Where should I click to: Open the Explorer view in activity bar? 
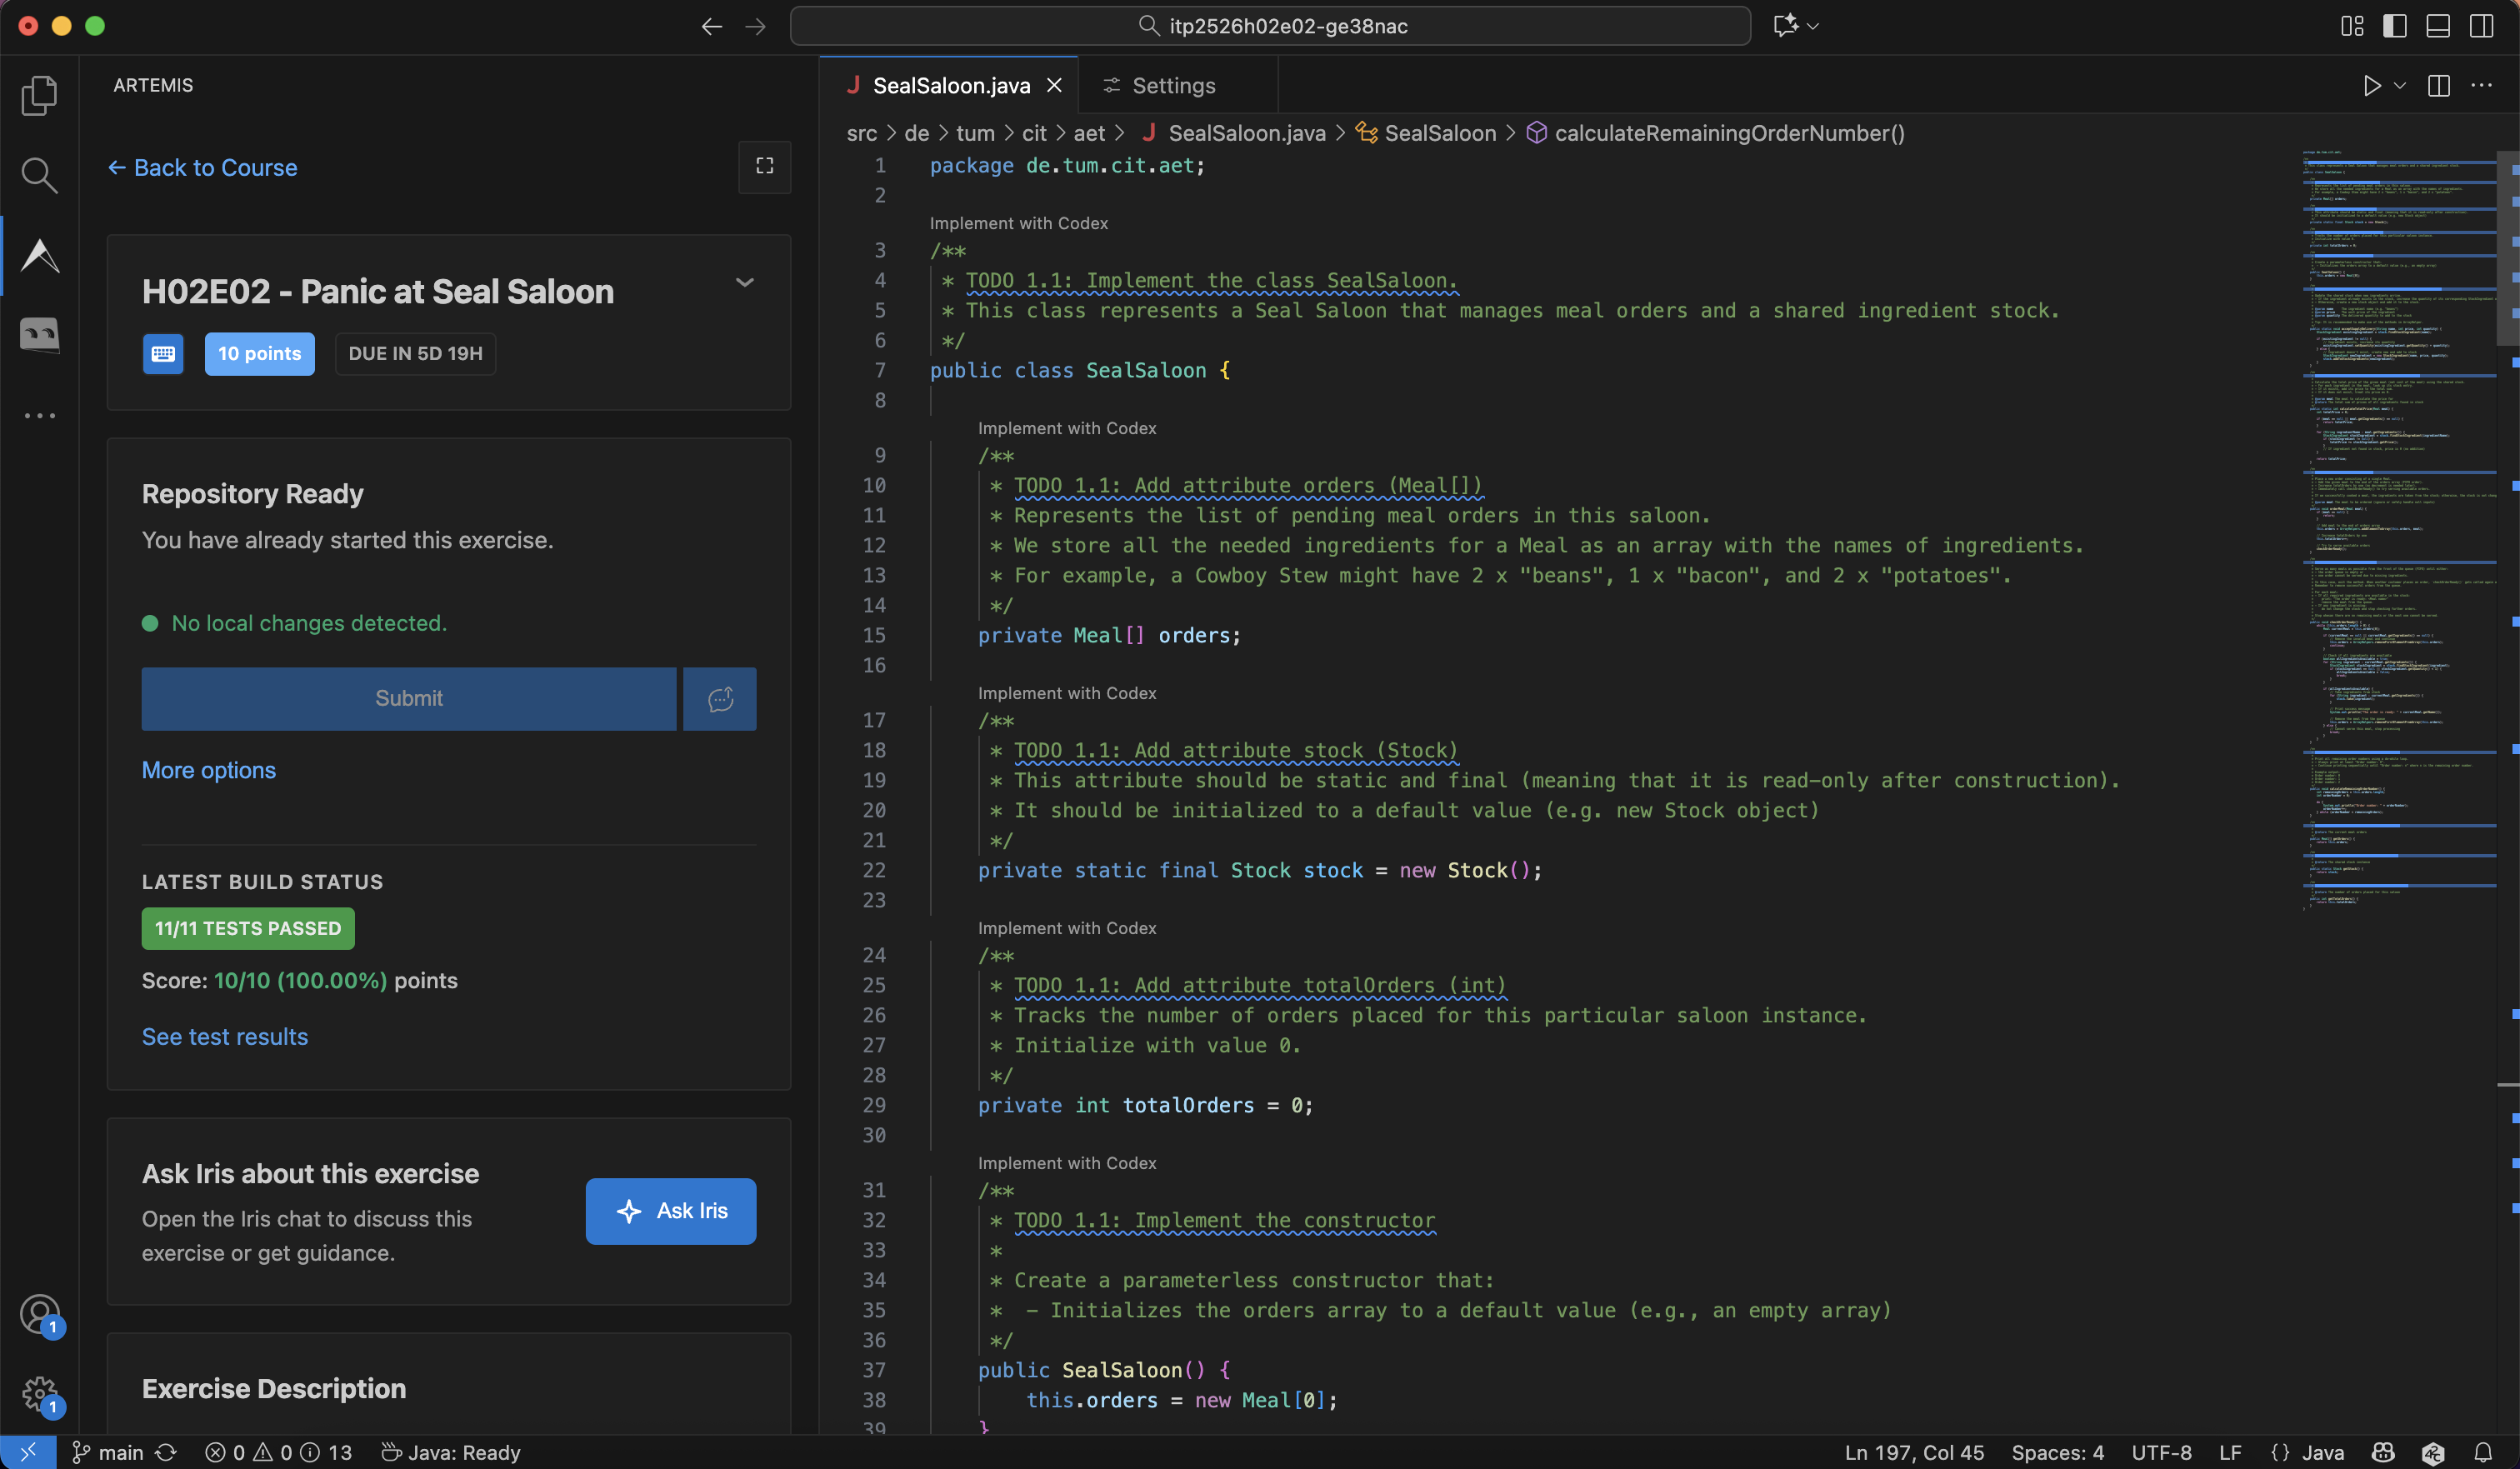tap(39, 96)
